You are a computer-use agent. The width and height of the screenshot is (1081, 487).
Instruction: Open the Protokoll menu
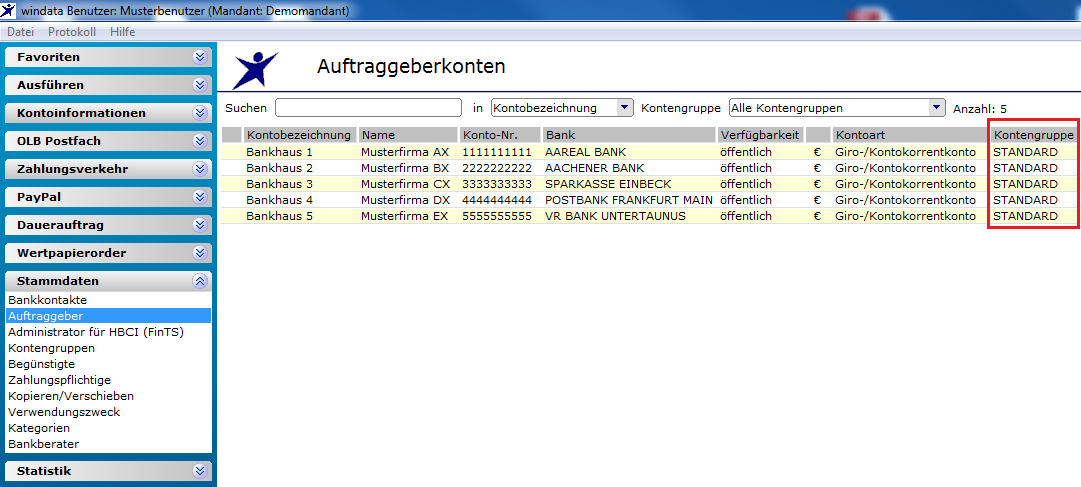[72, 32]
